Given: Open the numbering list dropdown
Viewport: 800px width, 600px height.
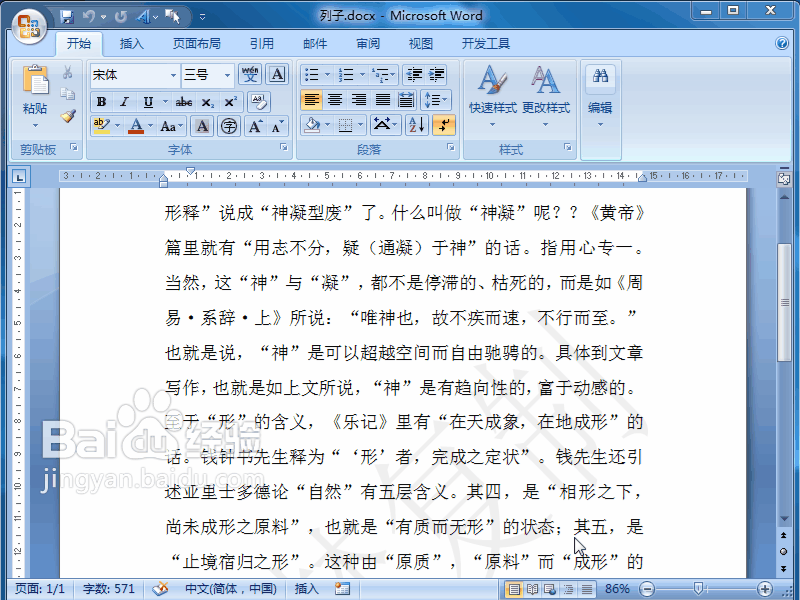Looking at the screenshot, I should click(362, 75).
